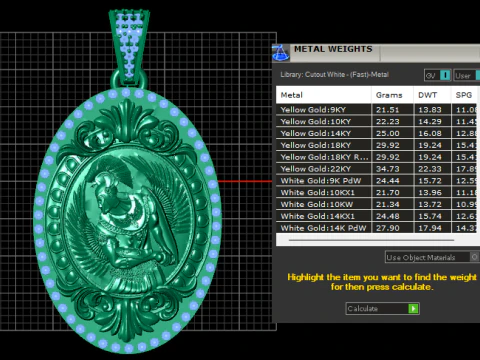
Task: Sort by the SPG column header
Action: (x=464, y=95)
